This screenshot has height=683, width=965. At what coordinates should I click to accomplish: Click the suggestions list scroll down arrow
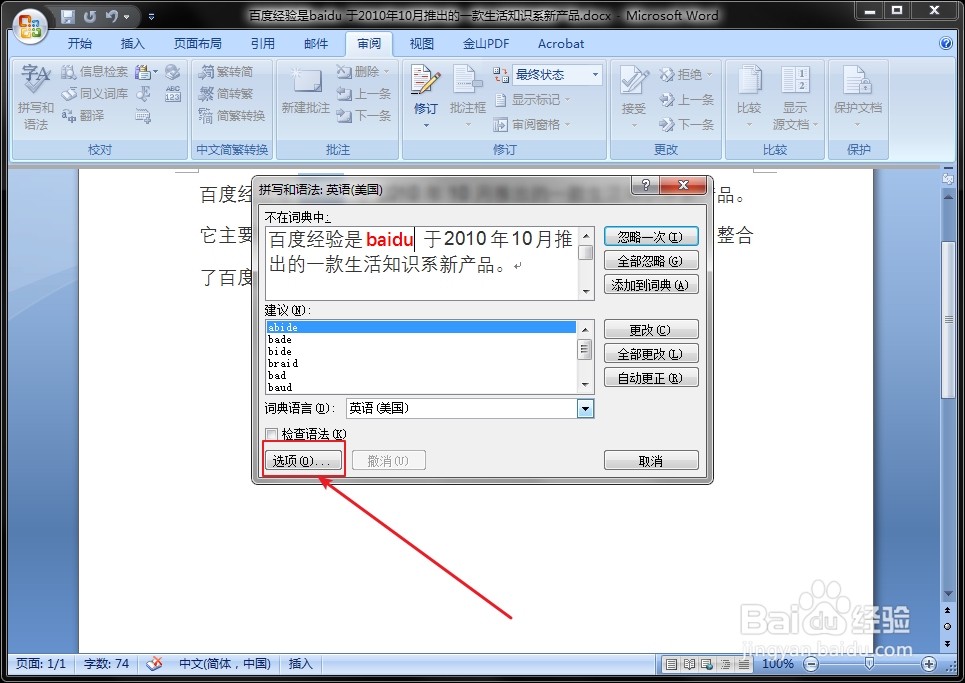click(x=585, y=385)
